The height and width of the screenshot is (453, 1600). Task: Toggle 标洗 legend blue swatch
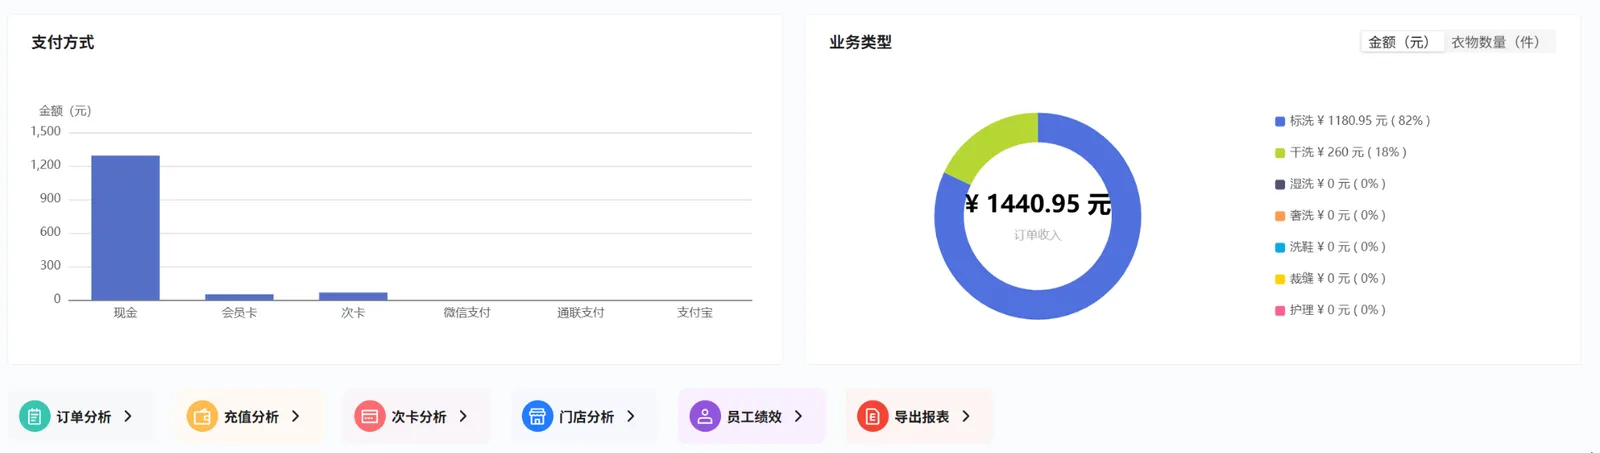coord(1280,121)
